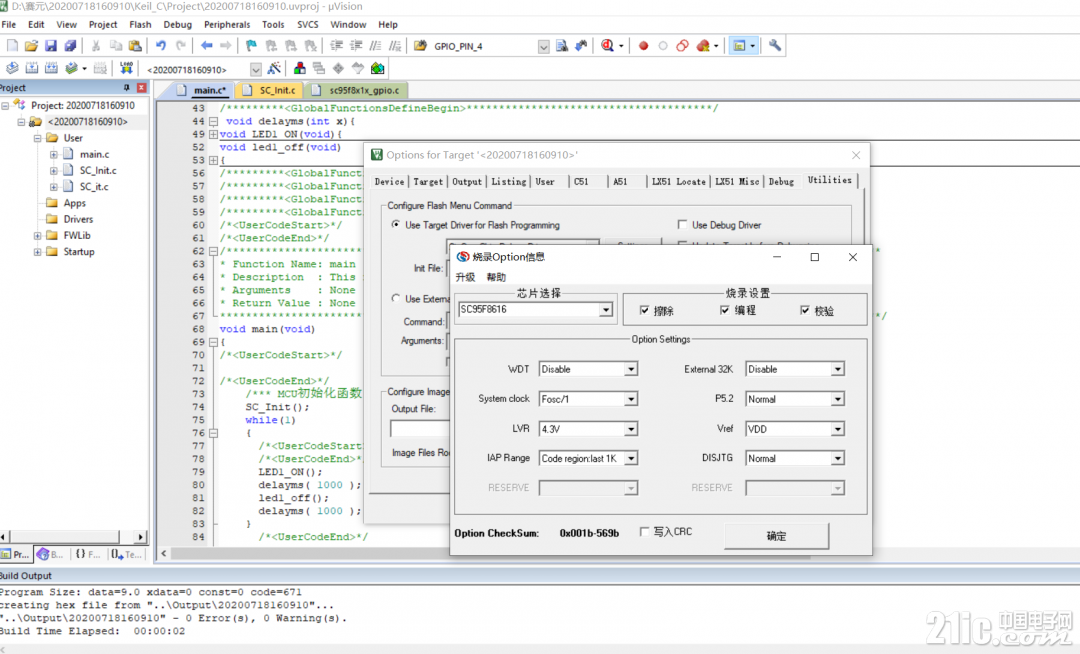This screenshot has height=654, width=1080.
Task: Kill all breakpoints icon
Action: (703, 46)
